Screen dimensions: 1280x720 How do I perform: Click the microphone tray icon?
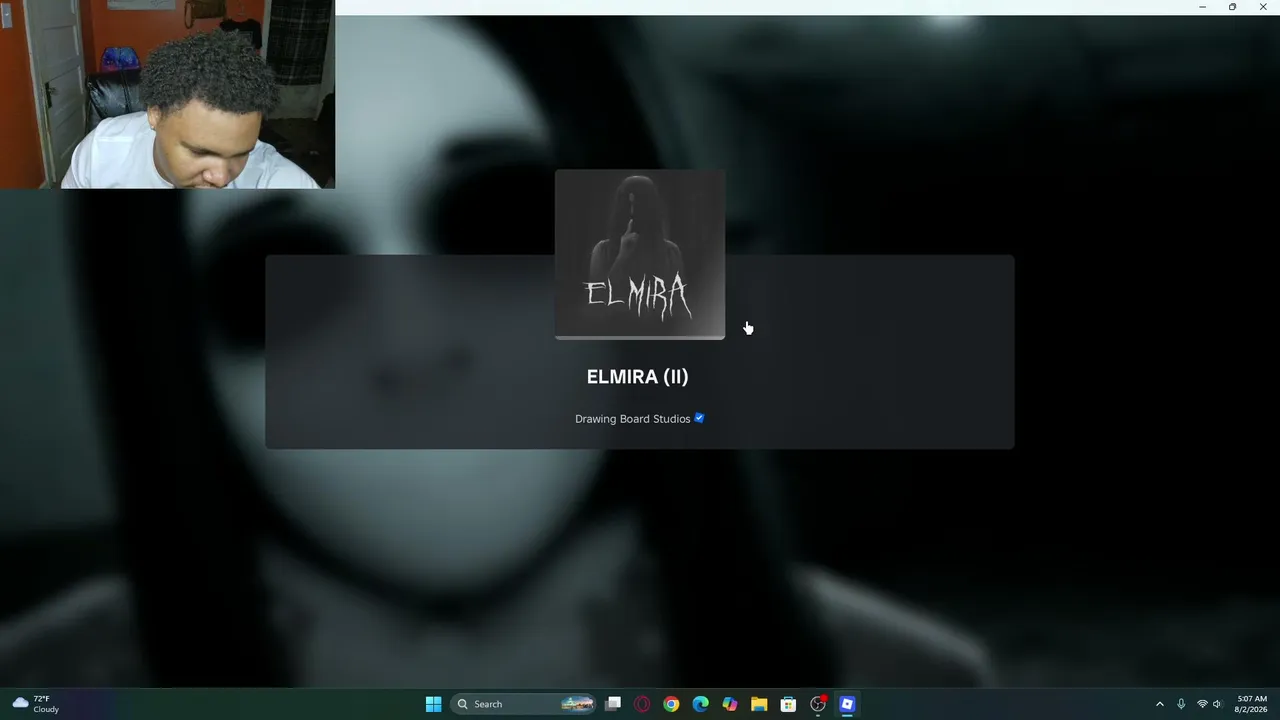click(x=1181, y=704)
